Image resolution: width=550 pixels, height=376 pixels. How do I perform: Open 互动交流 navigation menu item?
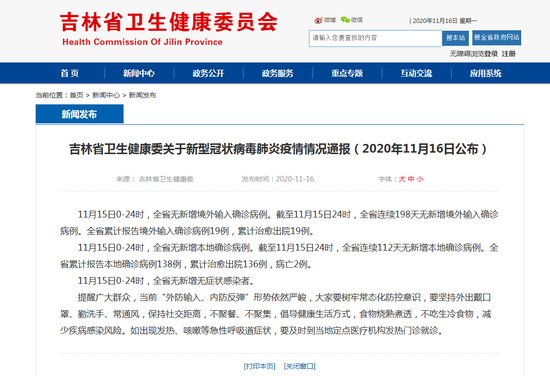coord(416,73)
